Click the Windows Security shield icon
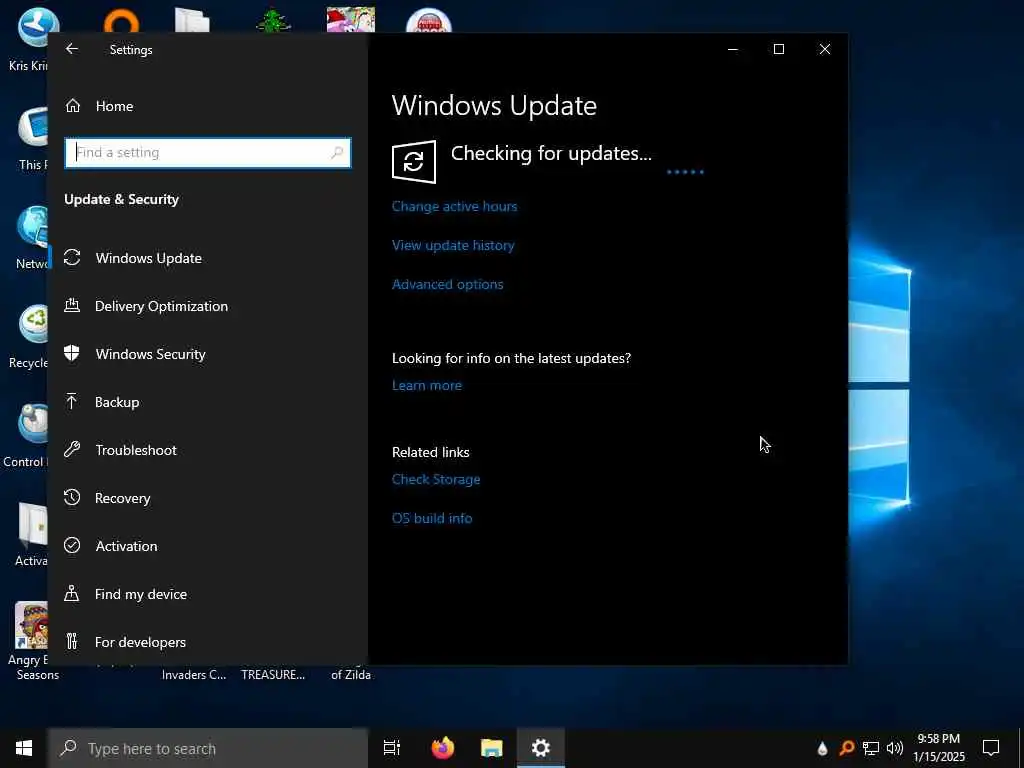 tap(72, 353)
